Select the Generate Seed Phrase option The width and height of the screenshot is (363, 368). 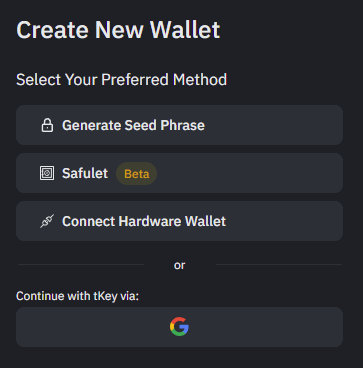179,125
